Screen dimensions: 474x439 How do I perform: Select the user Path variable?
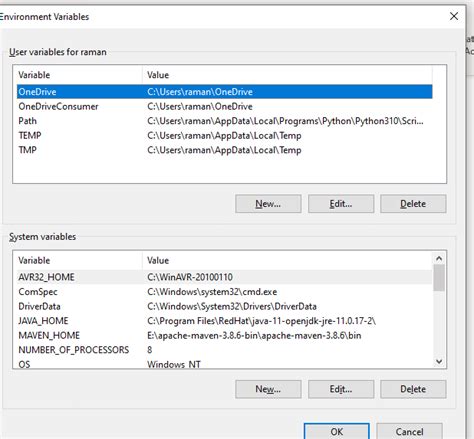click(225, 121)
